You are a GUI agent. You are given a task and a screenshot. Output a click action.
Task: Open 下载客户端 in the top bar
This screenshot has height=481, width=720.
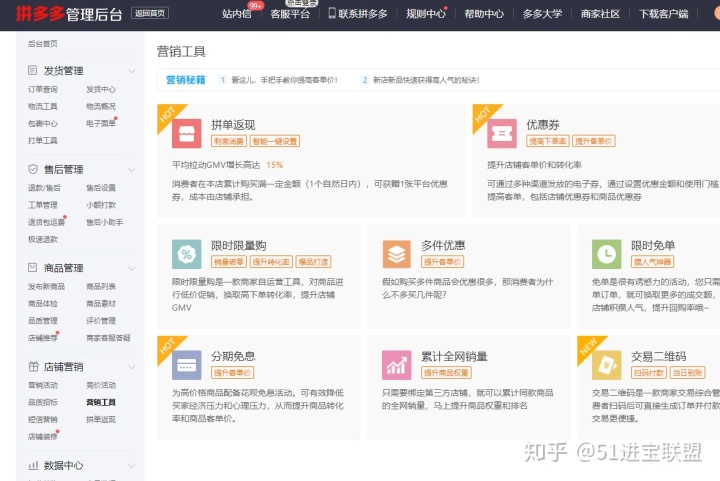[664, 14]
